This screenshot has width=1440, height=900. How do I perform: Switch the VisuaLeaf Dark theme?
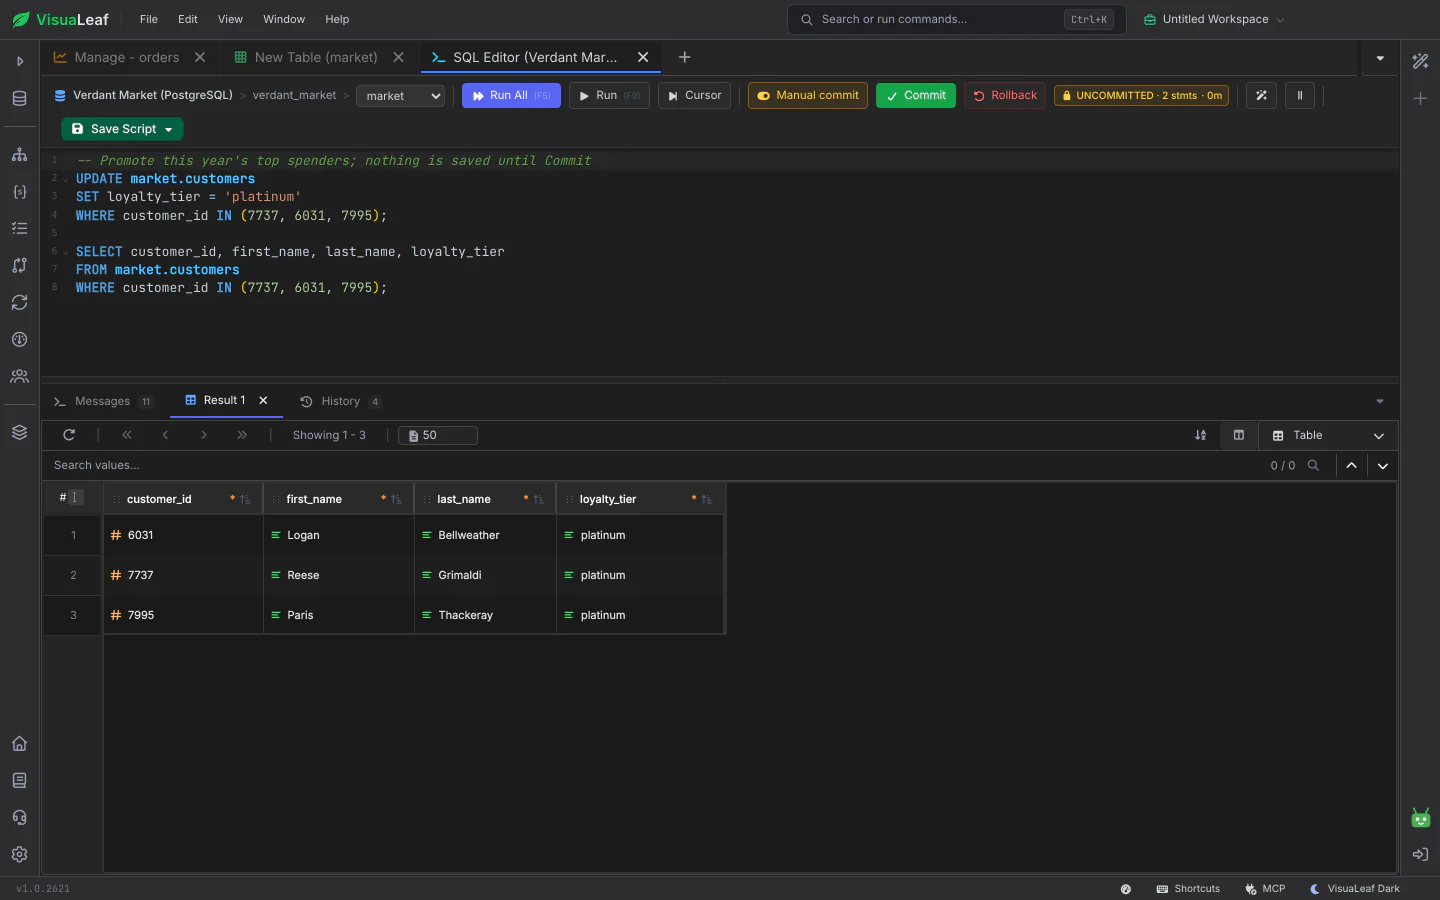[1355, 889]
